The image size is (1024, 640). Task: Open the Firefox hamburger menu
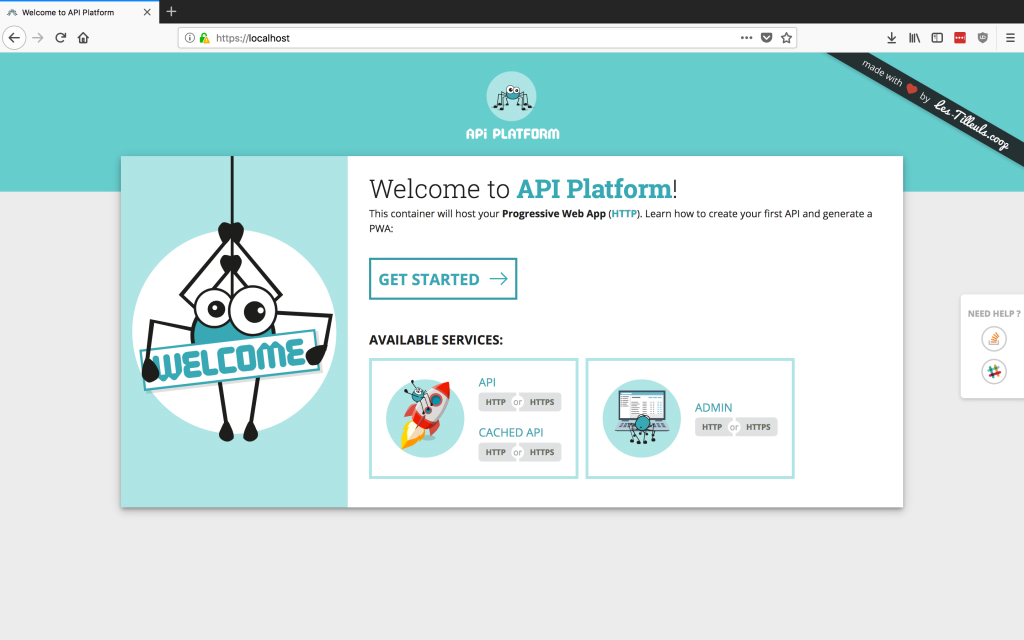click(1012, 37)
